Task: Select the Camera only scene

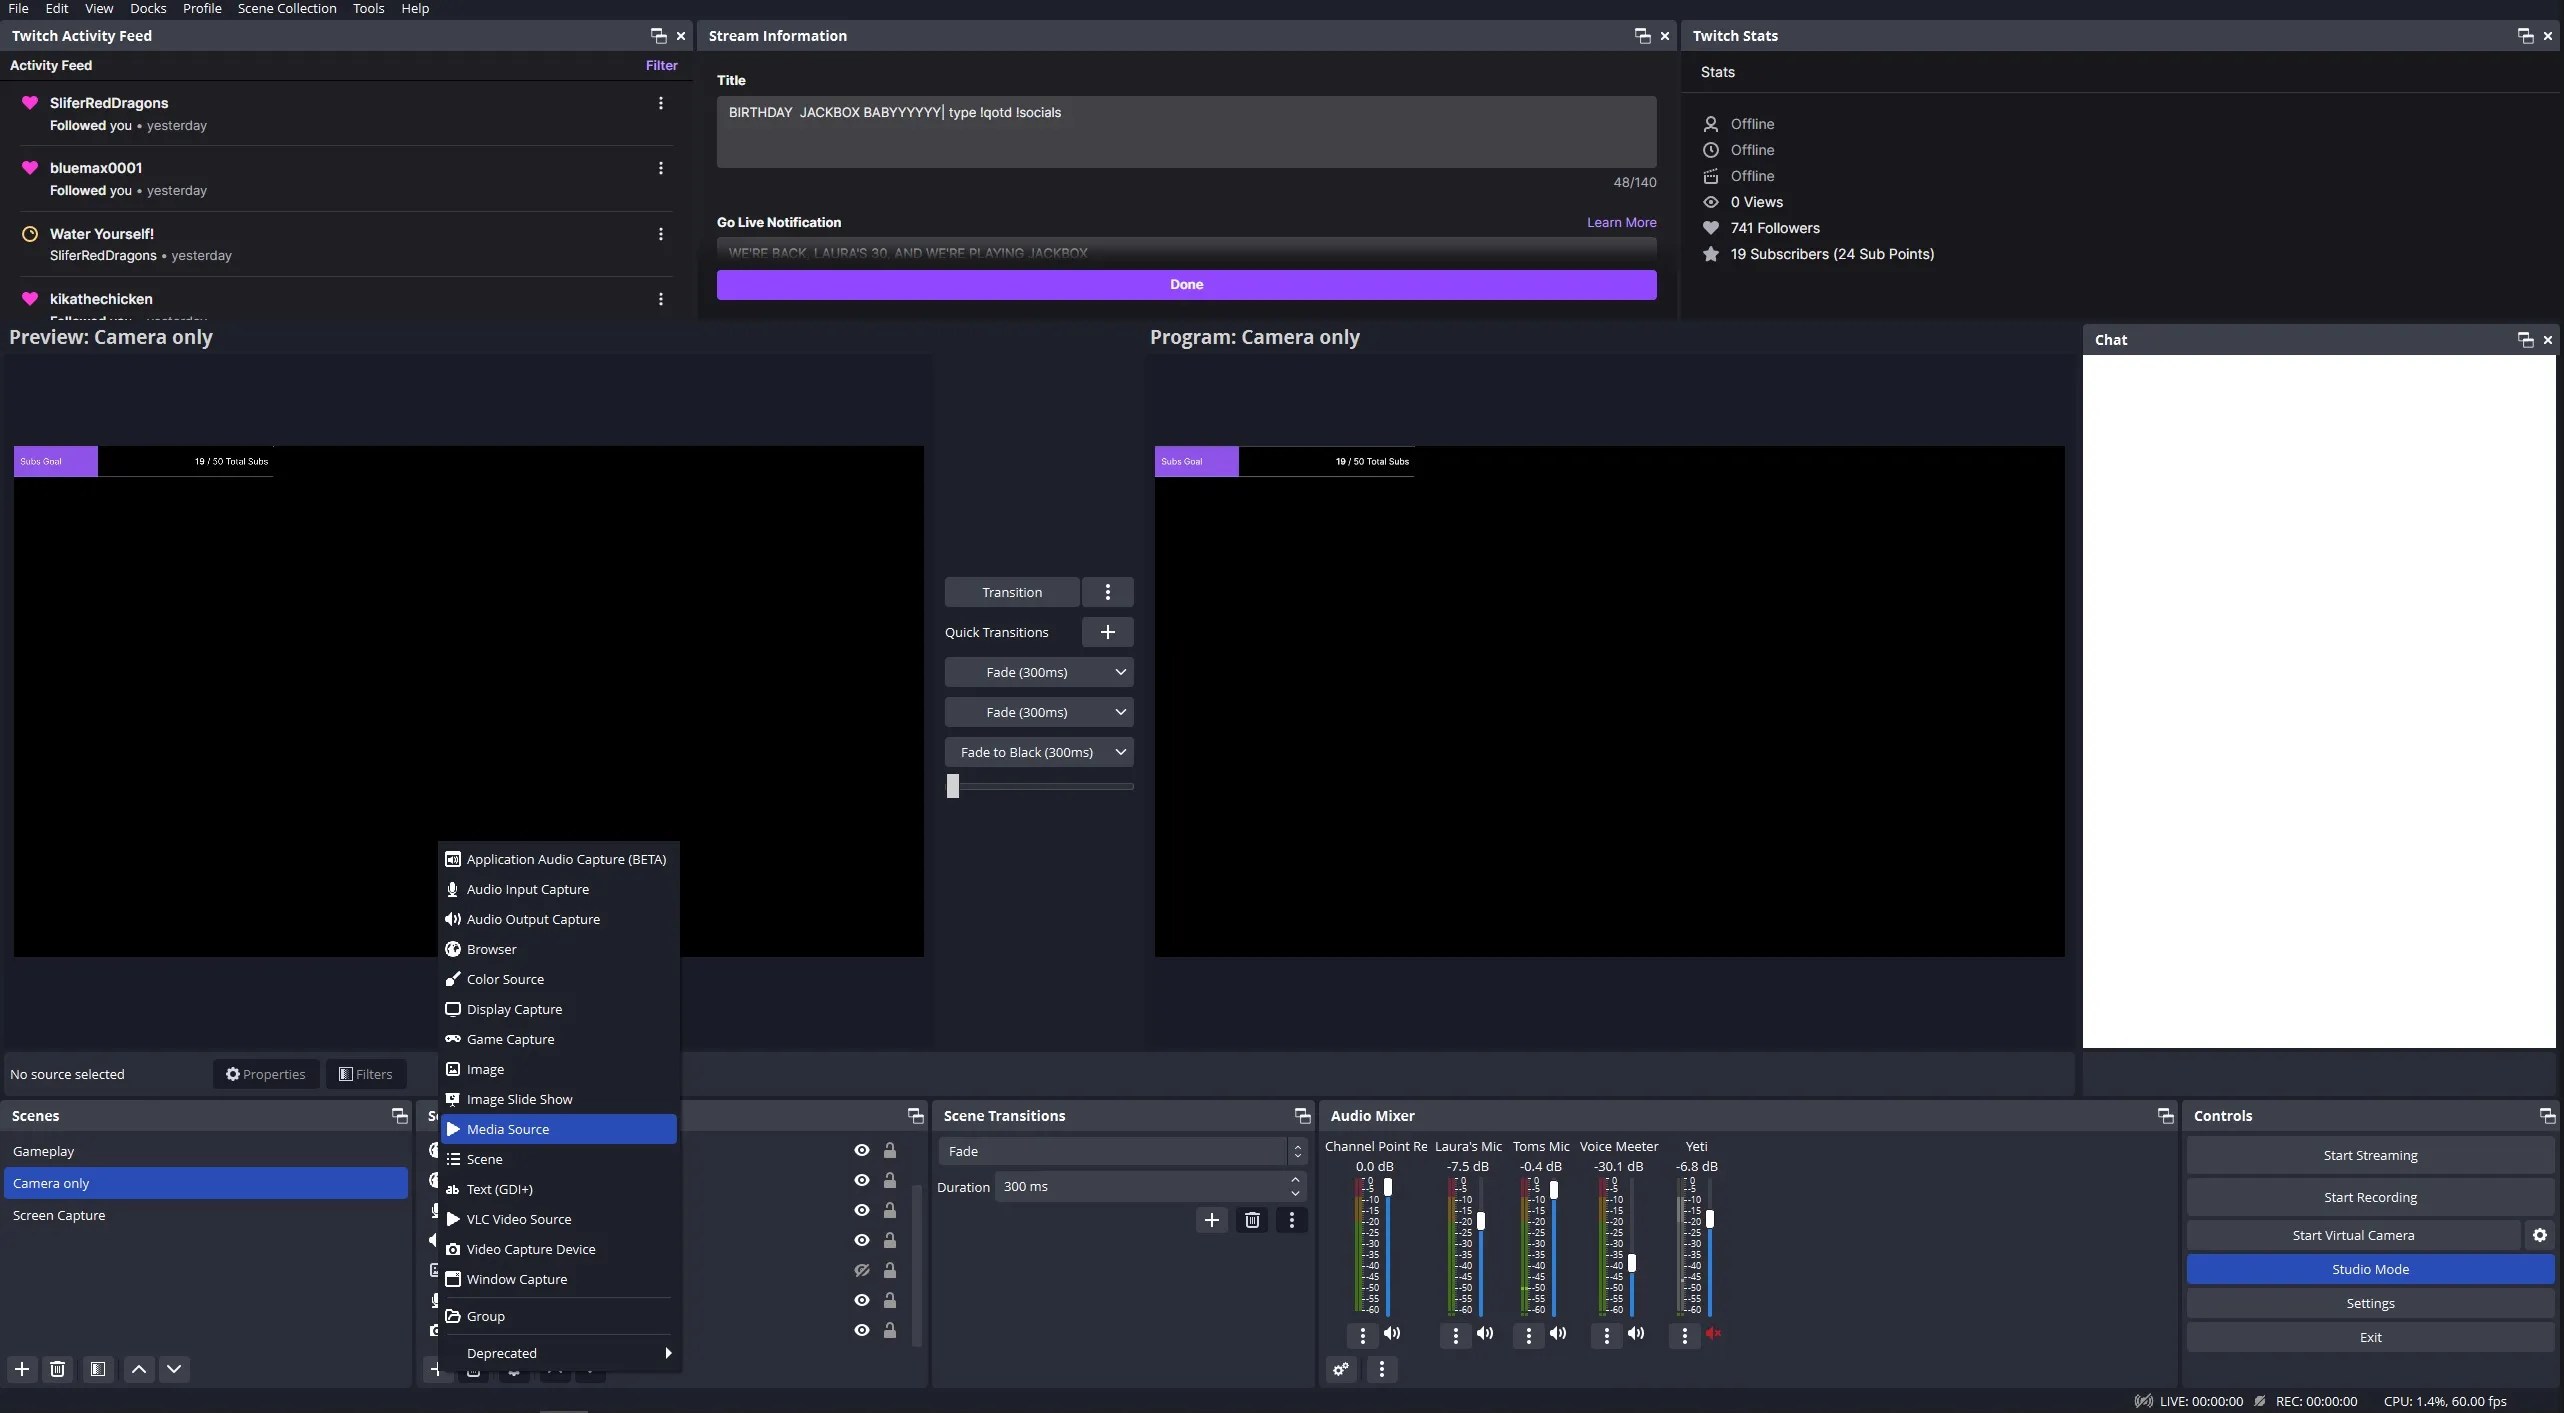Action: tap(205, 1183)
